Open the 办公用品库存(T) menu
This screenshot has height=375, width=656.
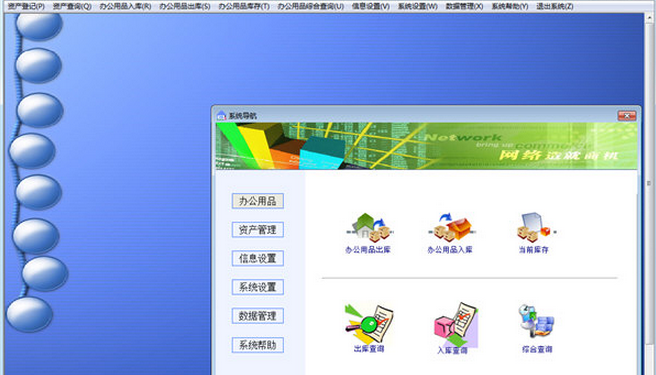[244, 6]
